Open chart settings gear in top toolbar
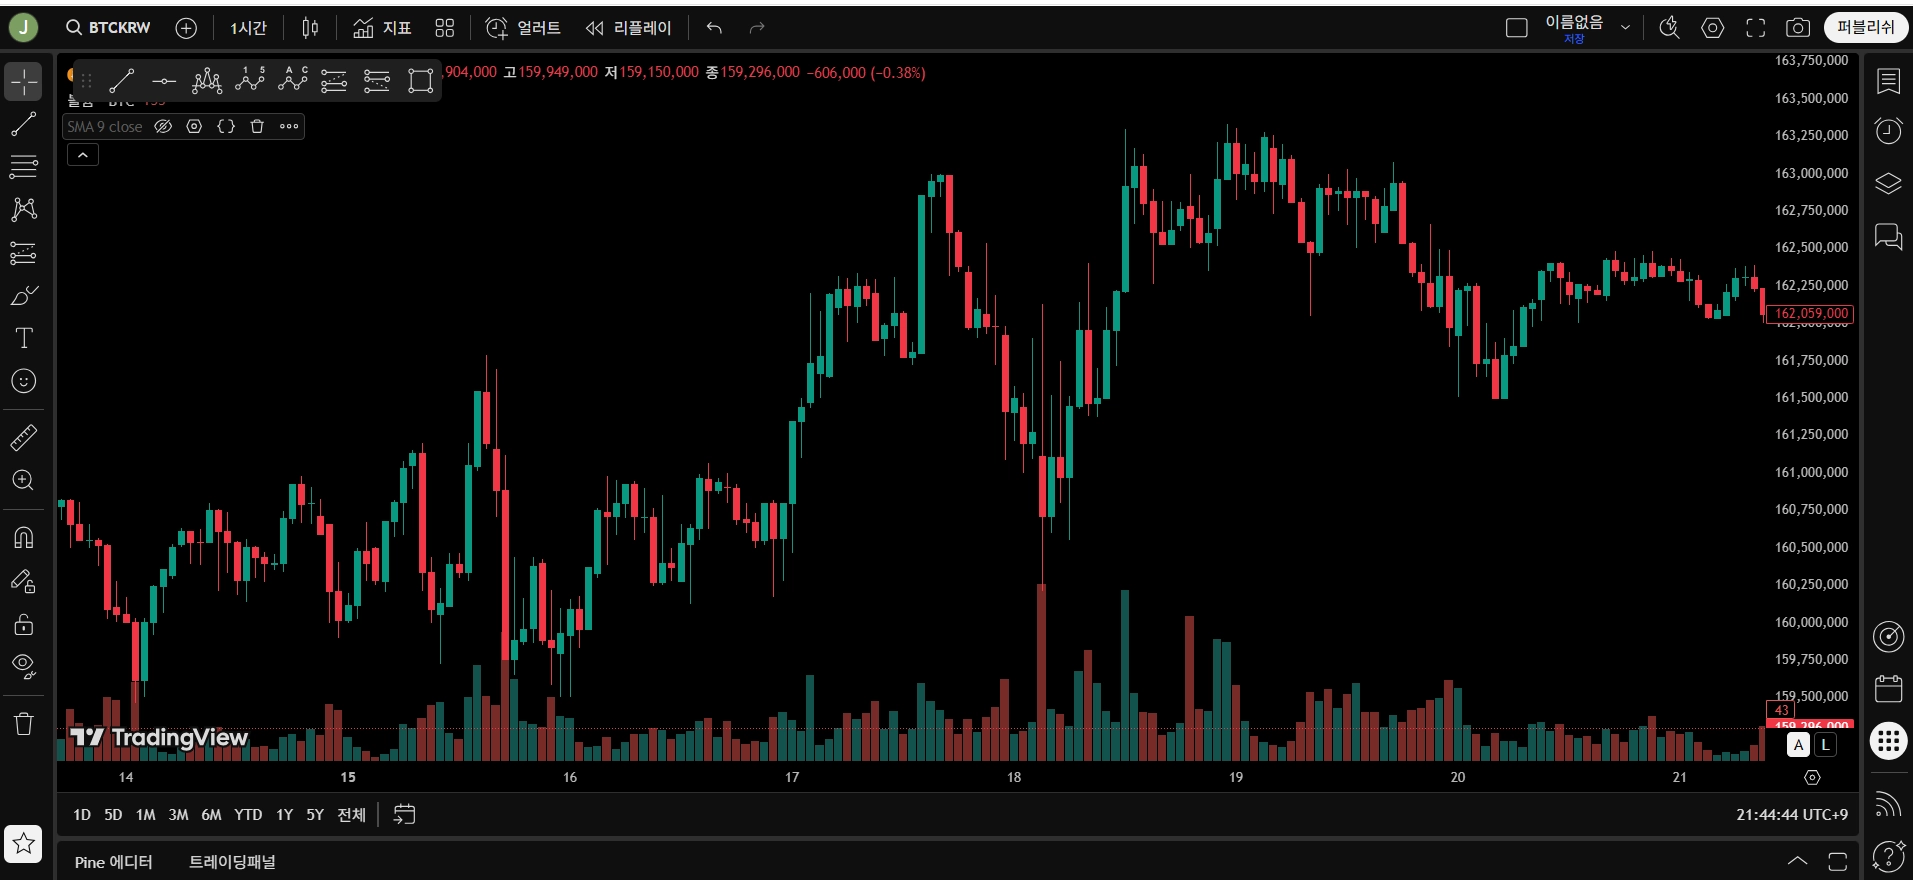 tap(1712, 28)
